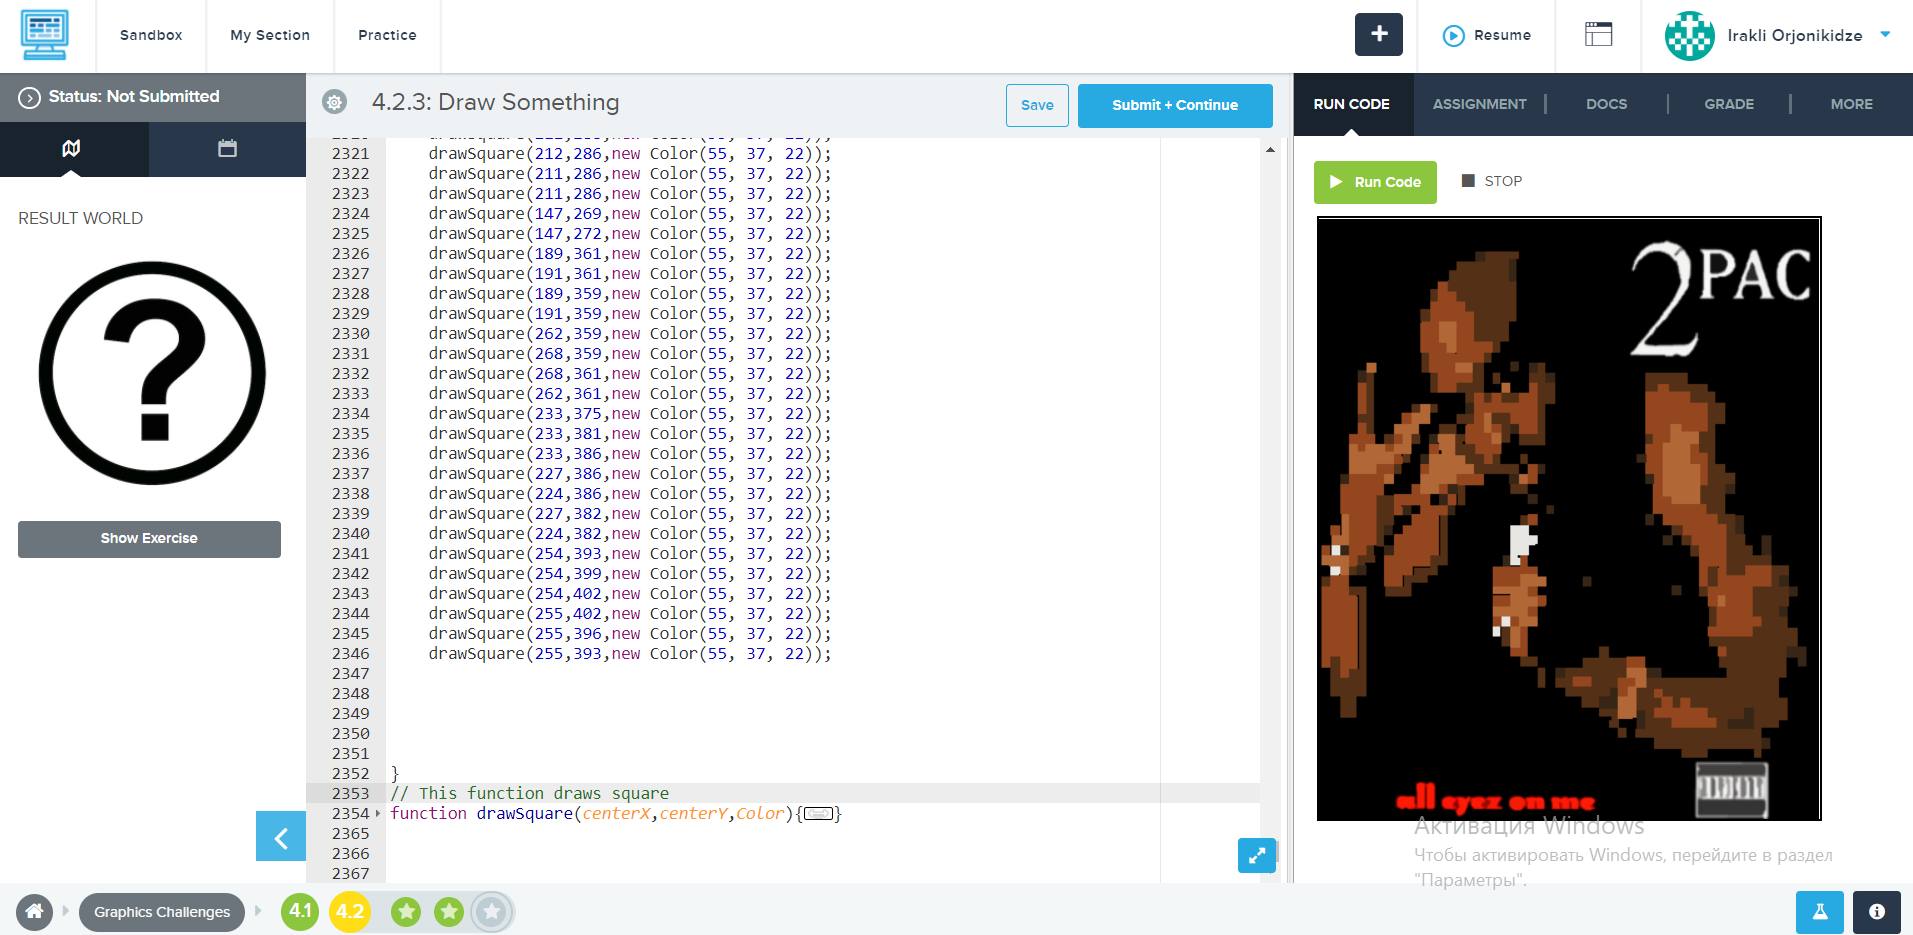
Task: Click the user avatar picture
Action: (x=1689, y=35)
